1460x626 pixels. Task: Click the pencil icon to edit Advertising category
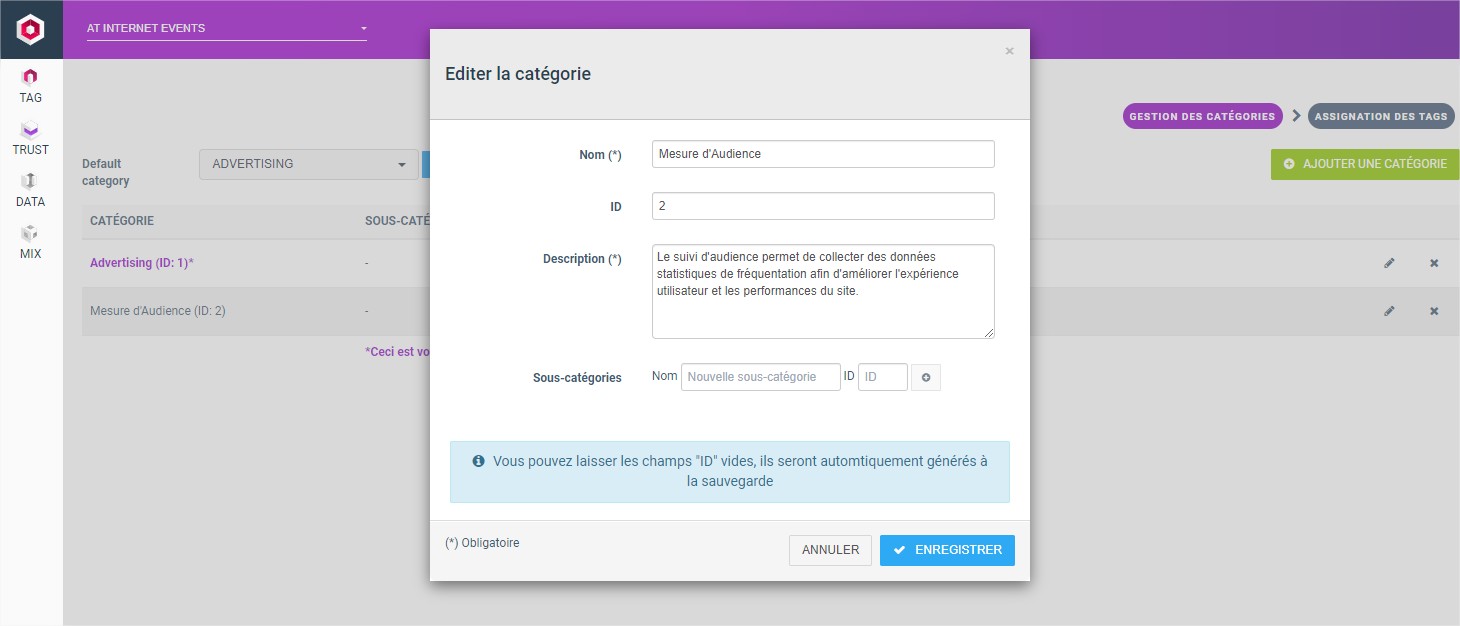coord(1389,263)
